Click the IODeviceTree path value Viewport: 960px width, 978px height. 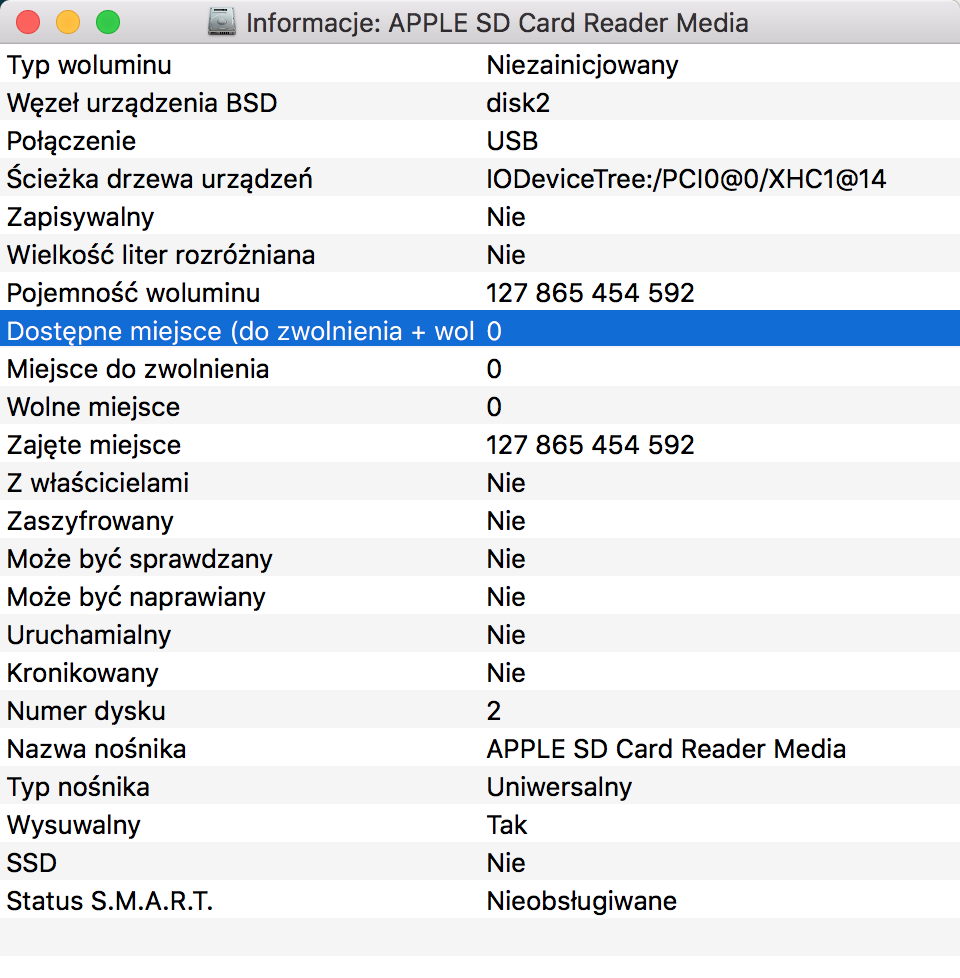686,180
